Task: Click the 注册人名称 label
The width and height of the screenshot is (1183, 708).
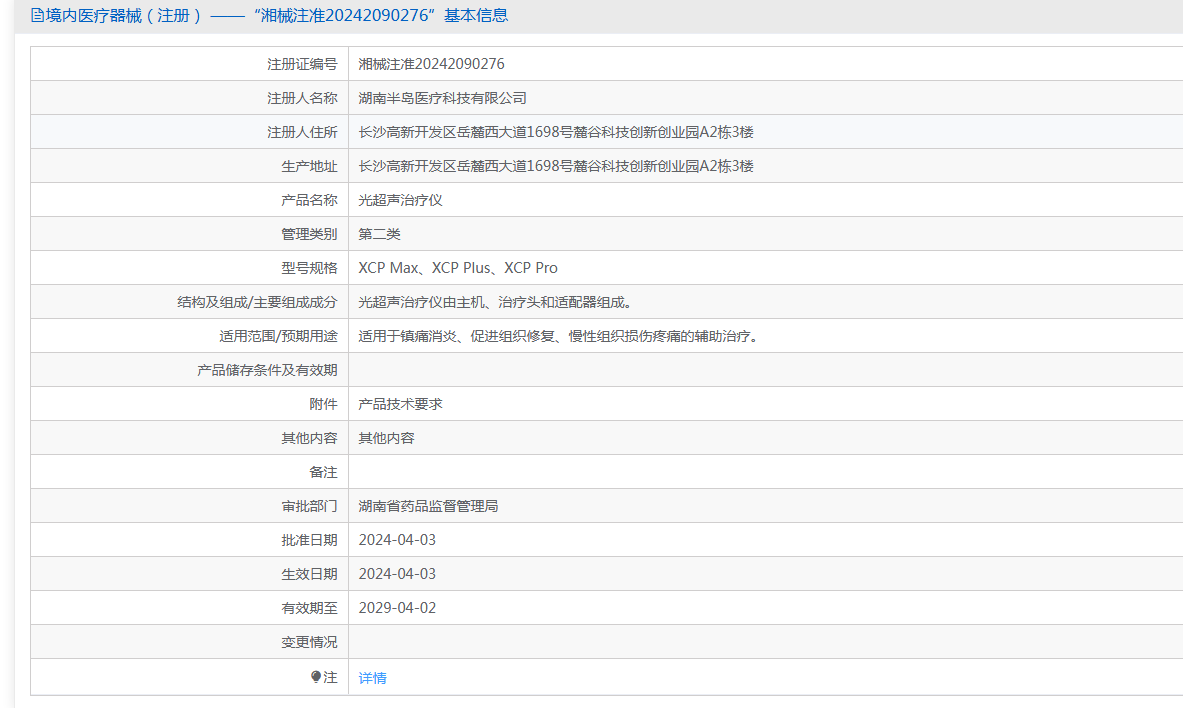Action: click(302, 98)
